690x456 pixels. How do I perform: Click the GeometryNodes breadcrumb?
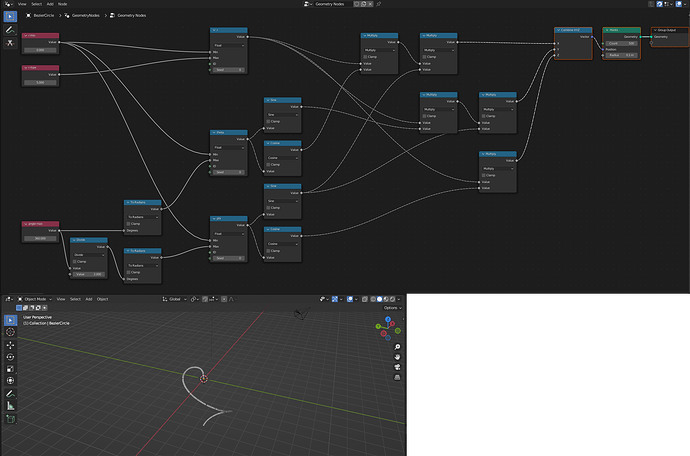click(85, 15)
